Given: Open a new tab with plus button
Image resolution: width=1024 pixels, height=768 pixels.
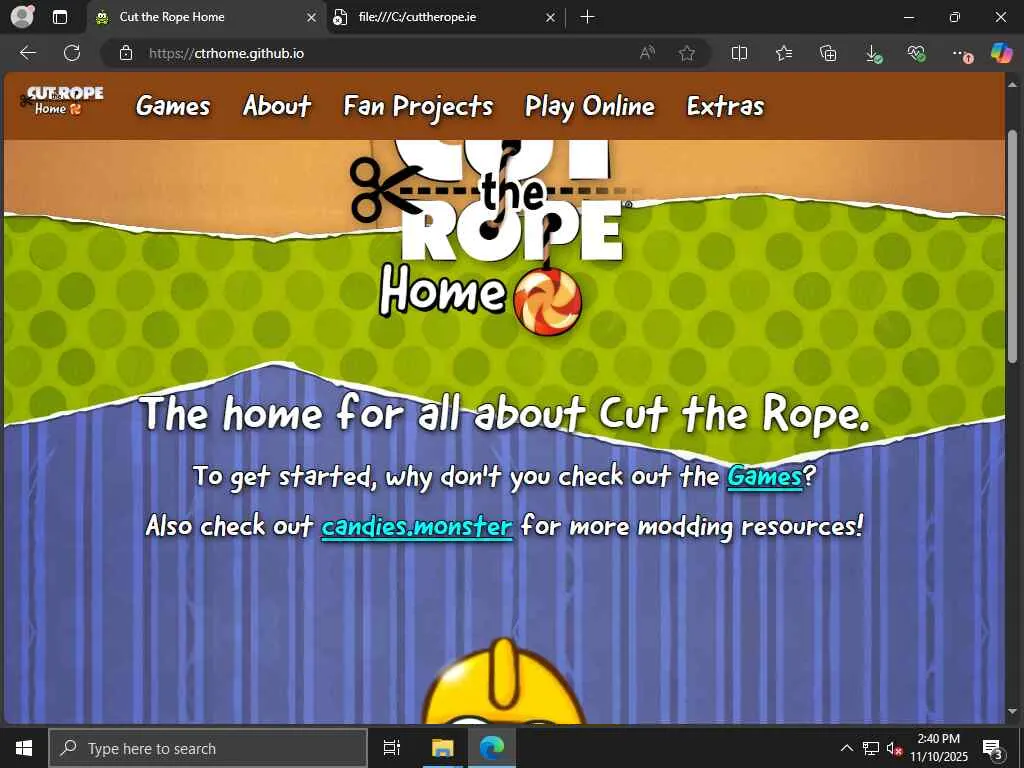Looking at the screenshot, I should pos(587,17).
